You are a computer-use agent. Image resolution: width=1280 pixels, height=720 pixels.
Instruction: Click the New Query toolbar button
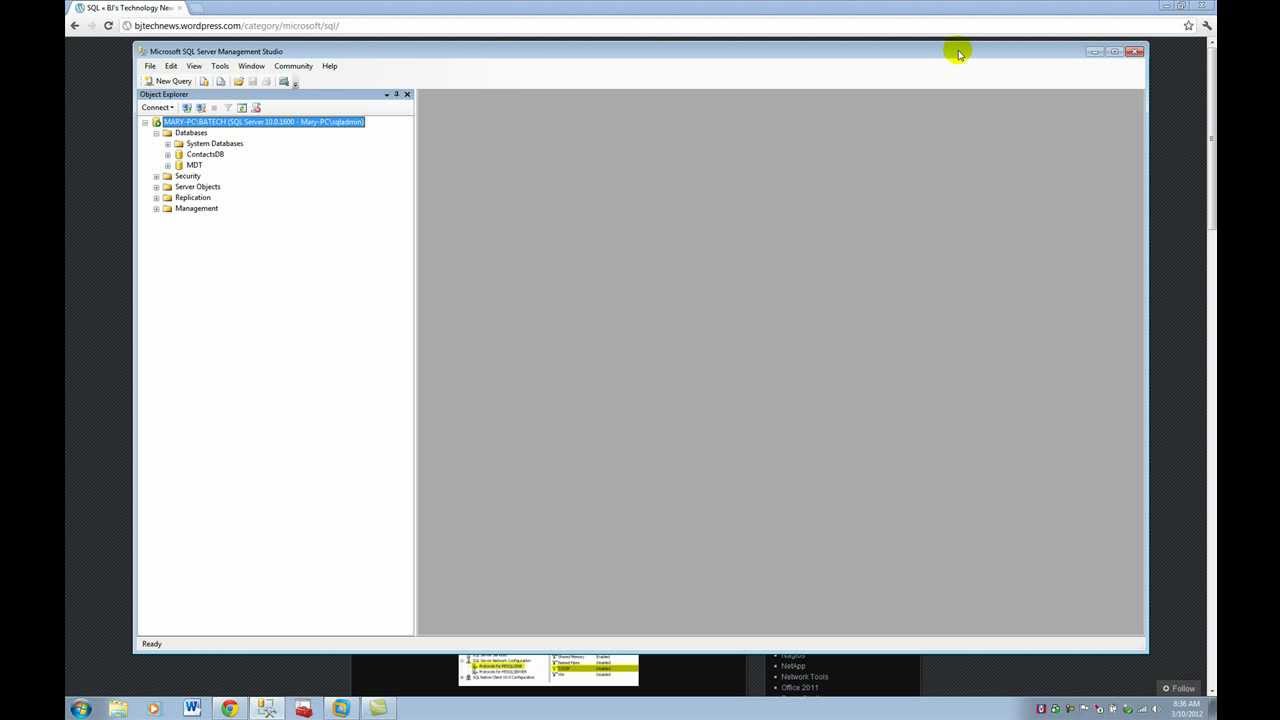coord(167,81)
